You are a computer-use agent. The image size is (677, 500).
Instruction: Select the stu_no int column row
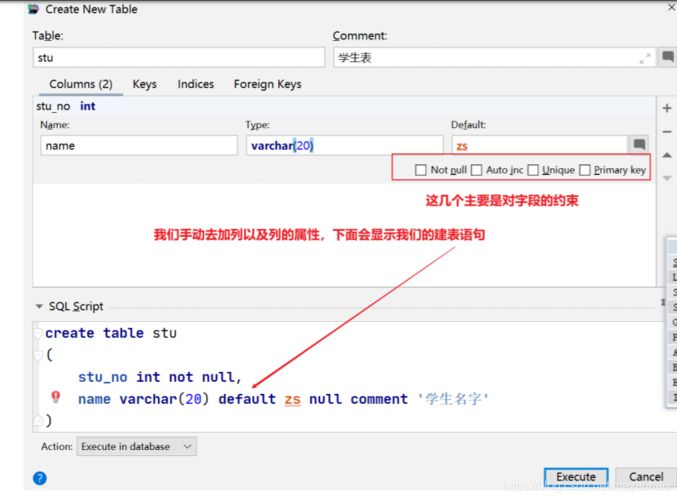[344, 106]
